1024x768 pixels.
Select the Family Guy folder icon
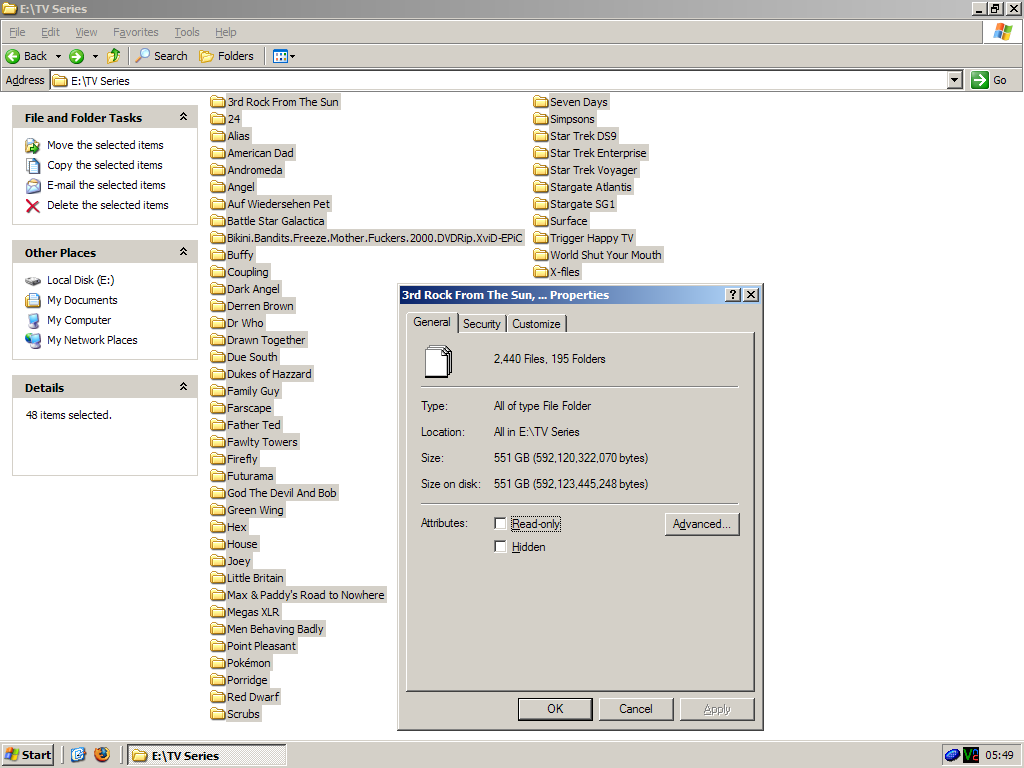(x=217, y=391)
